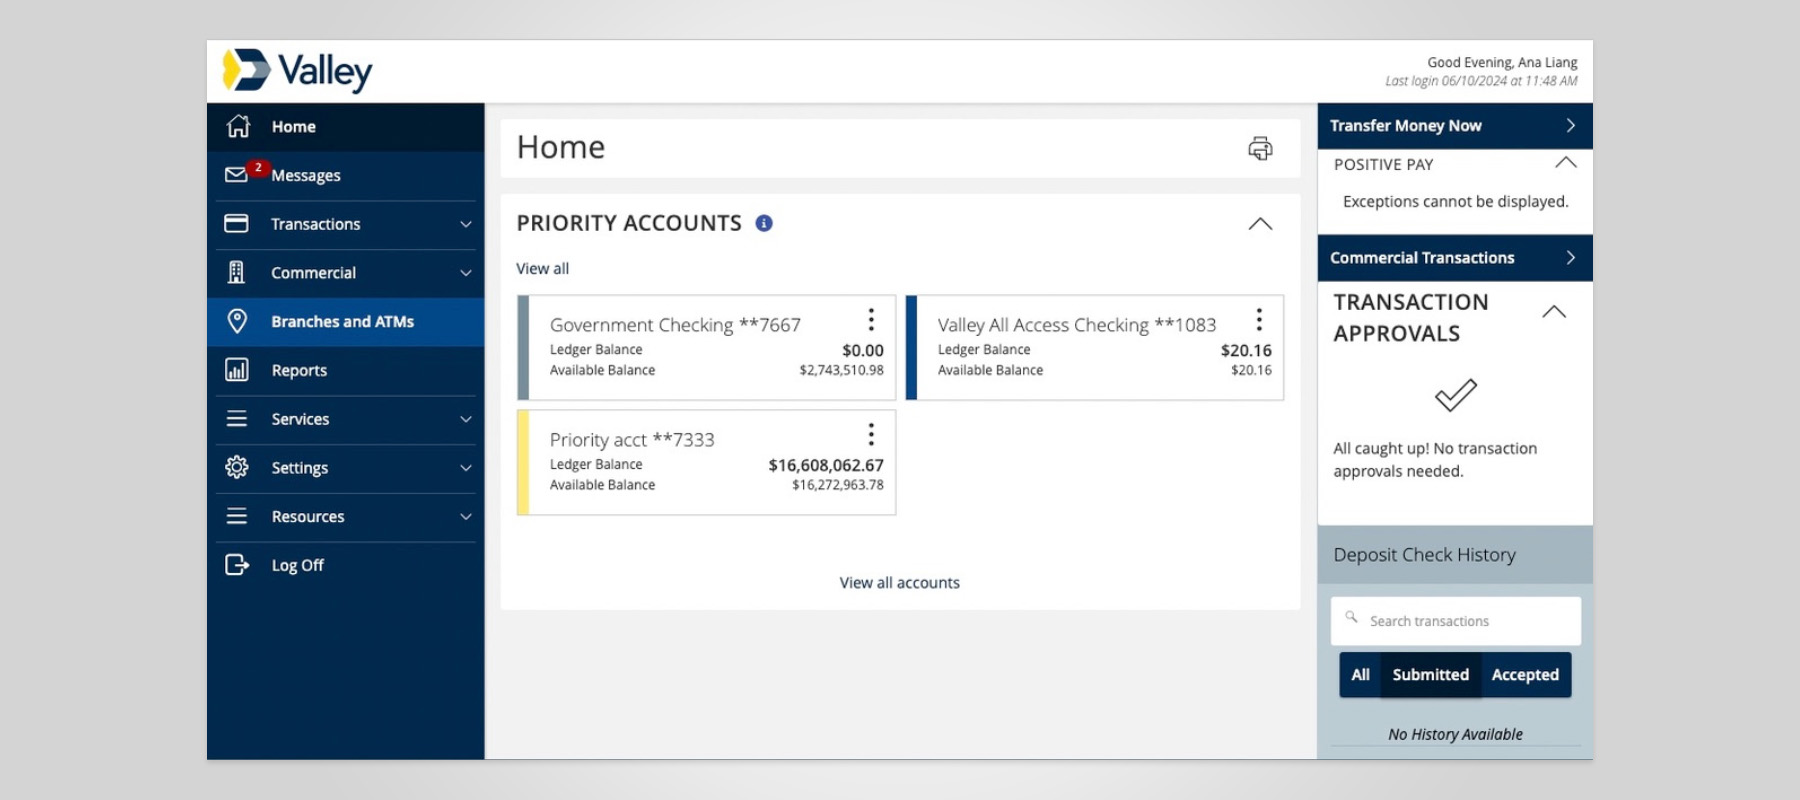The image size is (1800, 800).
Task: Print the Home page using printer icon
Action: pyautogui.click(x=1260, y=148)
